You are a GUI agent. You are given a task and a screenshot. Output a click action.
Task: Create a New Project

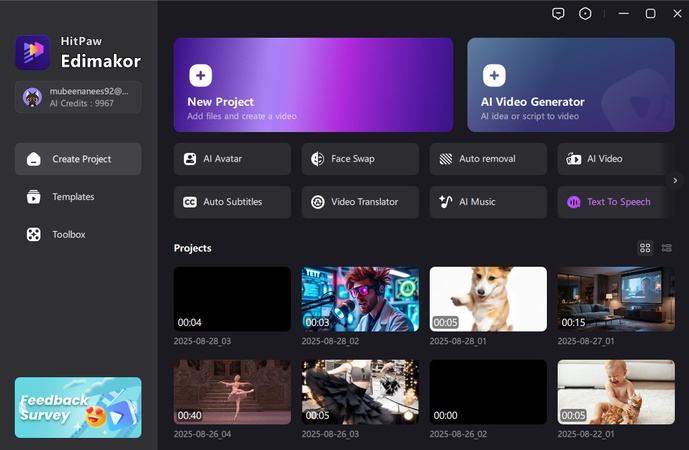coord(313,85)
